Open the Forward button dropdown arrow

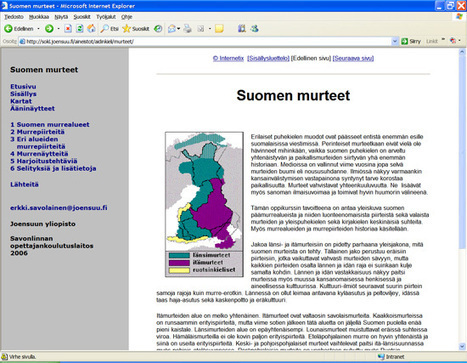tap(58, 29)
